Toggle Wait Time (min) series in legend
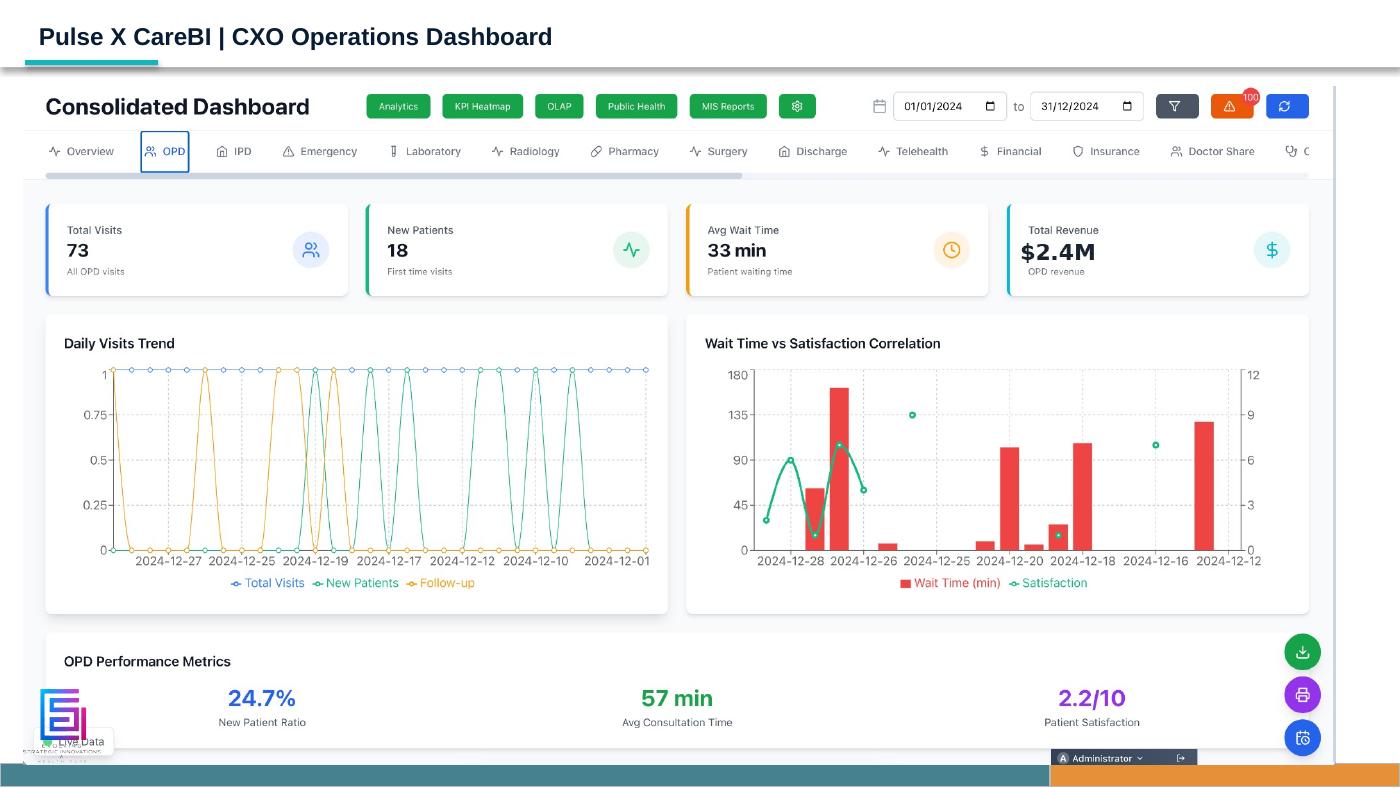 click(x=950, y=583)
